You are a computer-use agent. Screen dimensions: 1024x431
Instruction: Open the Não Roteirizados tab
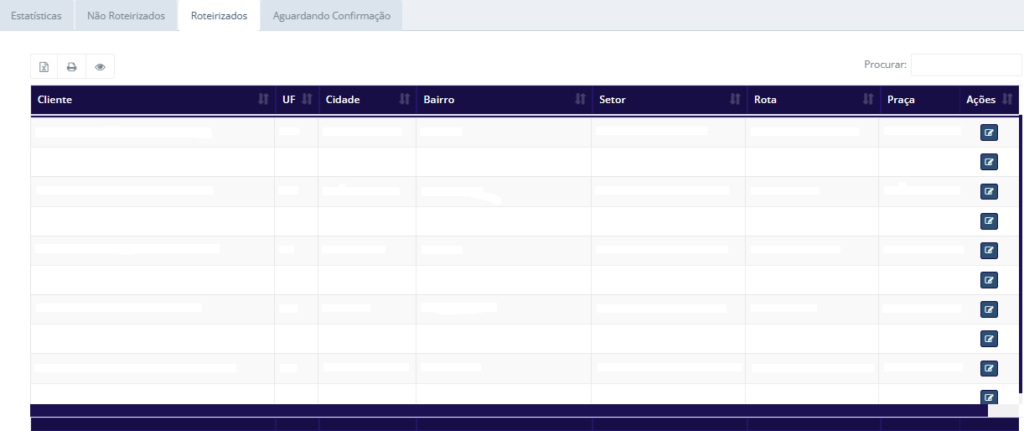[x=126, y=16]
